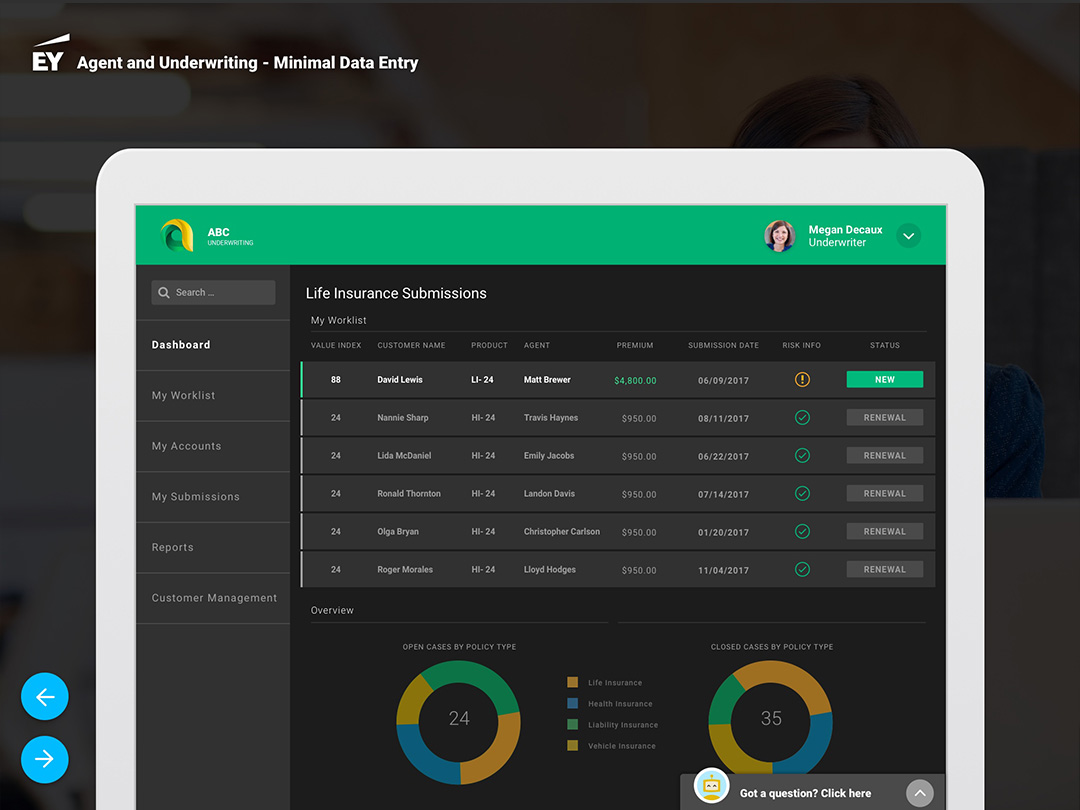Open the Dashboard menu item

(x=181, y=345)
